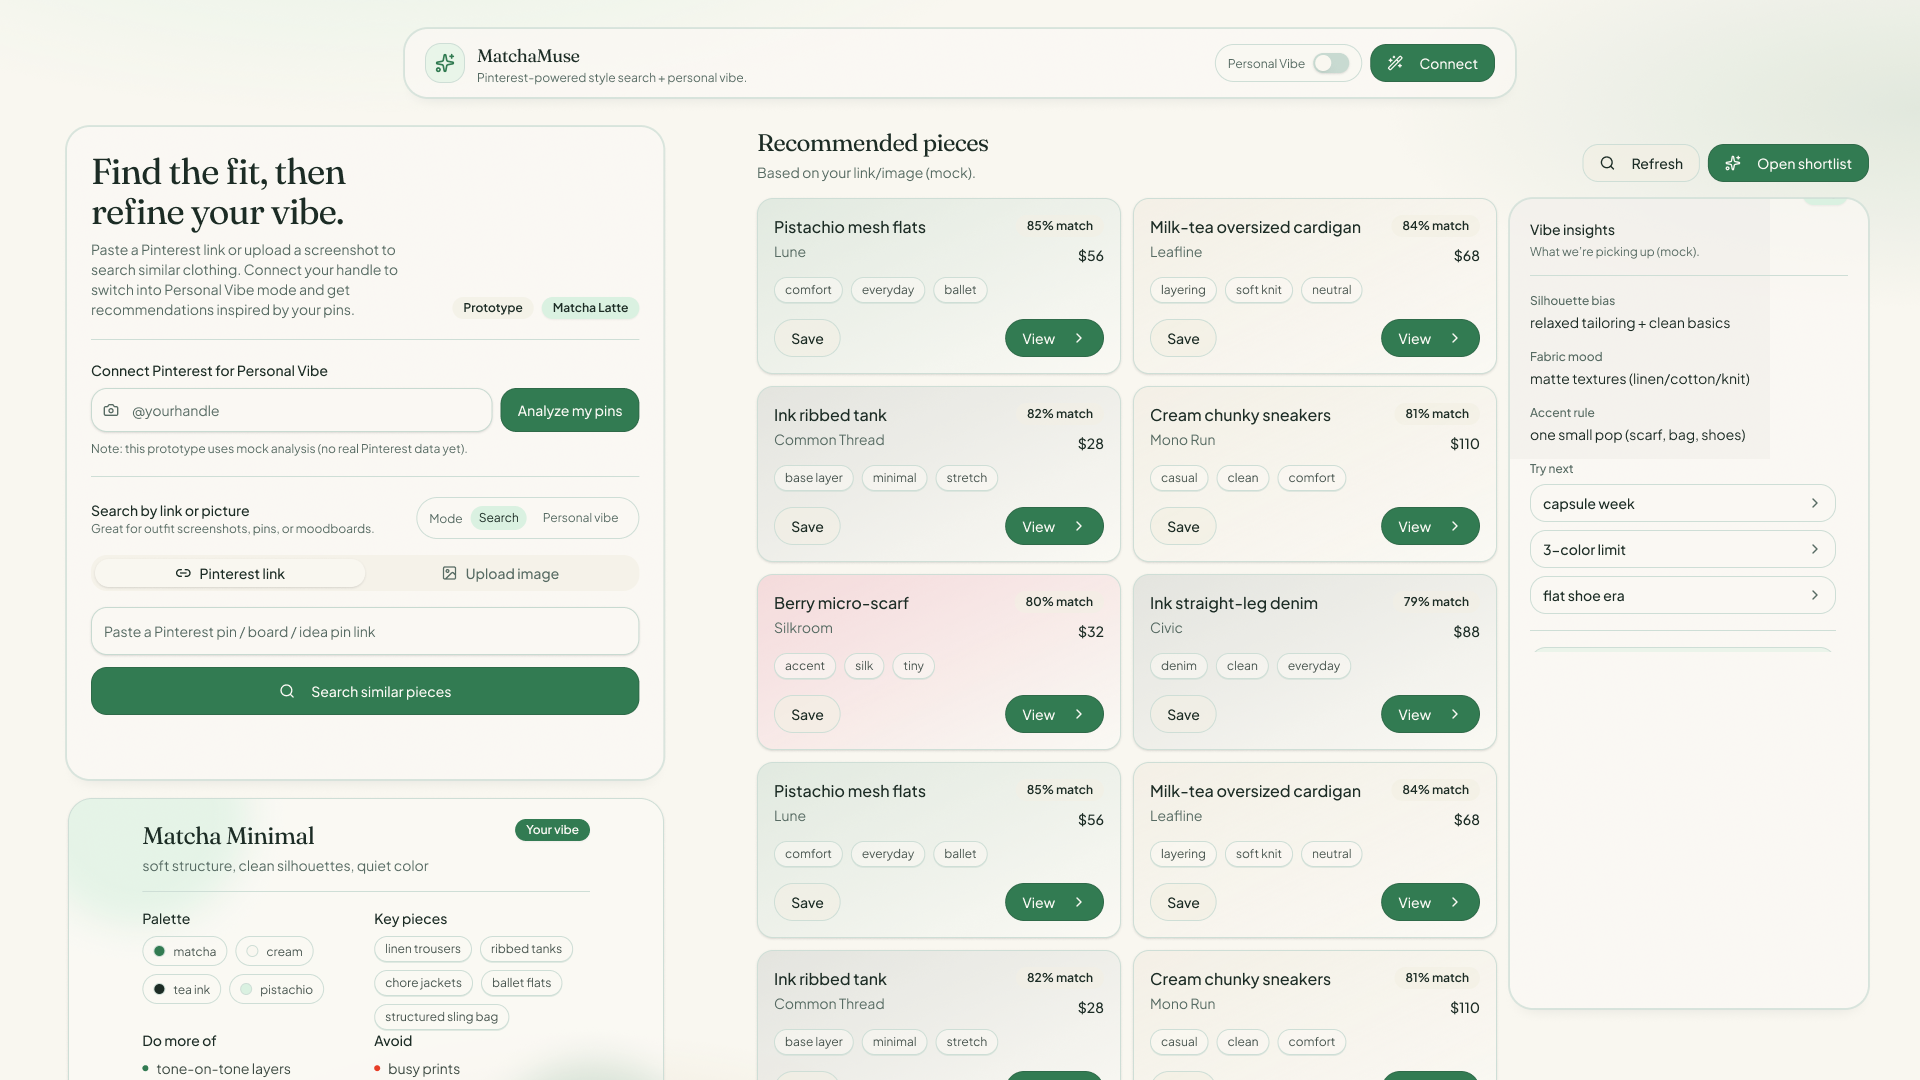This screenshot has height=1080, width=1920.
Task: Save Ink straight-leg denim item
Action: [x=1183, y=715]
